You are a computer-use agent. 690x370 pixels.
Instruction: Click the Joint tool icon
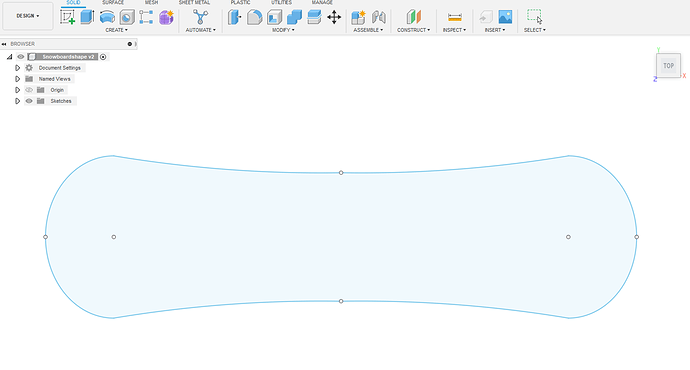[x=378, y=17]
